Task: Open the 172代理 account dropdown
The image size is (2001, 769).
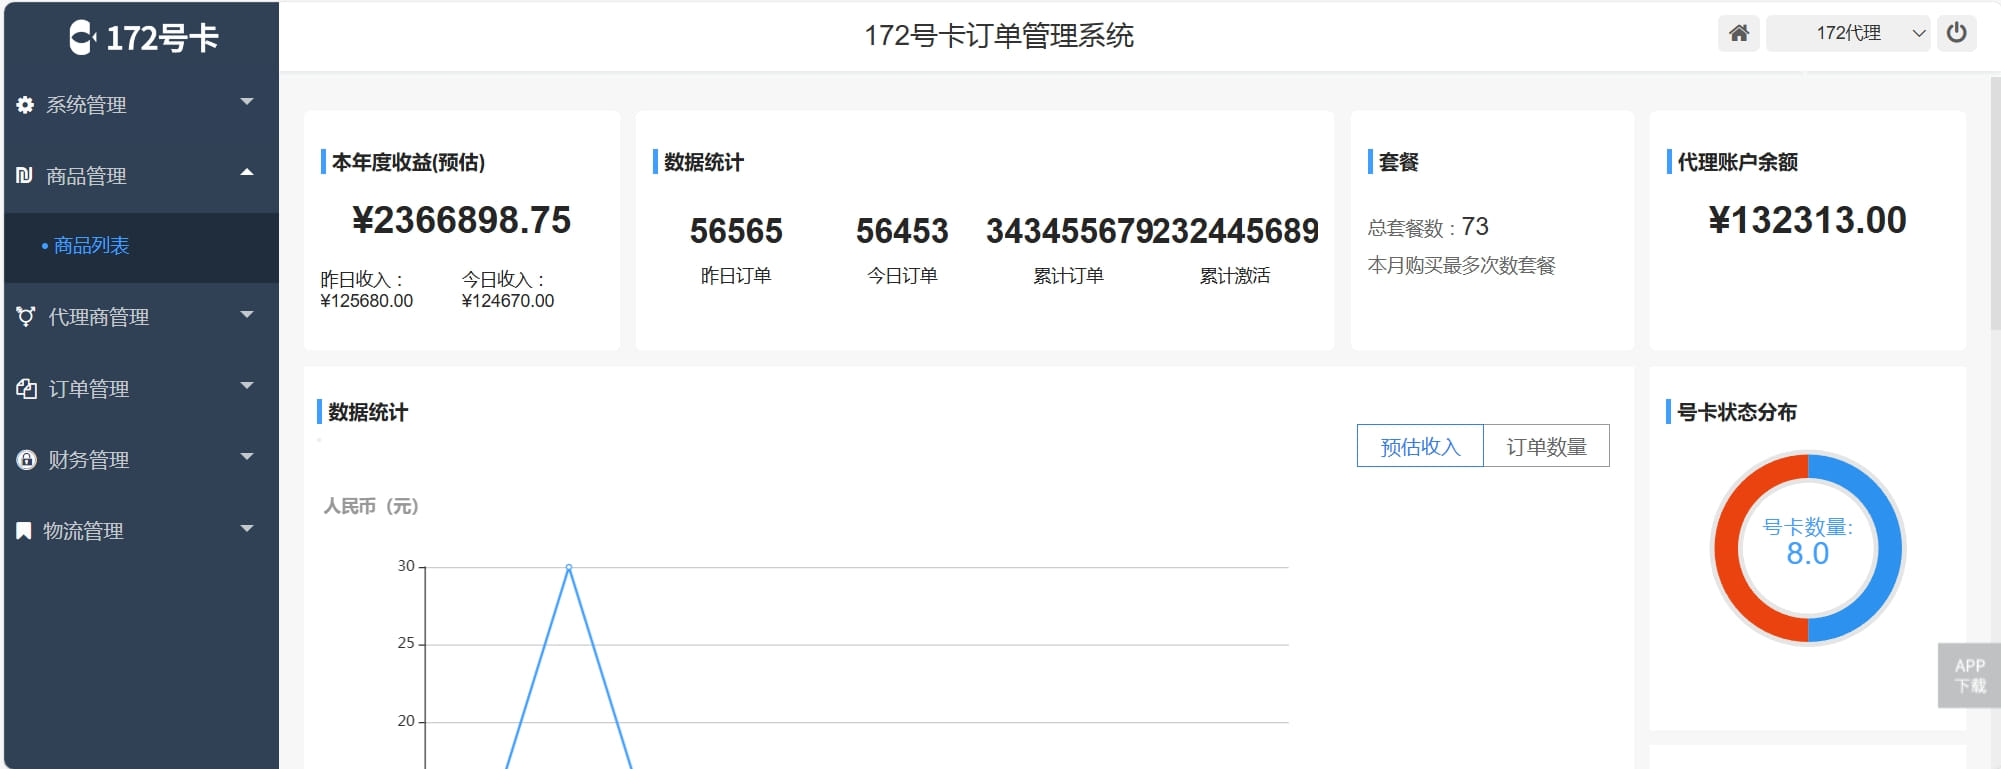Action: point(1848,33)
